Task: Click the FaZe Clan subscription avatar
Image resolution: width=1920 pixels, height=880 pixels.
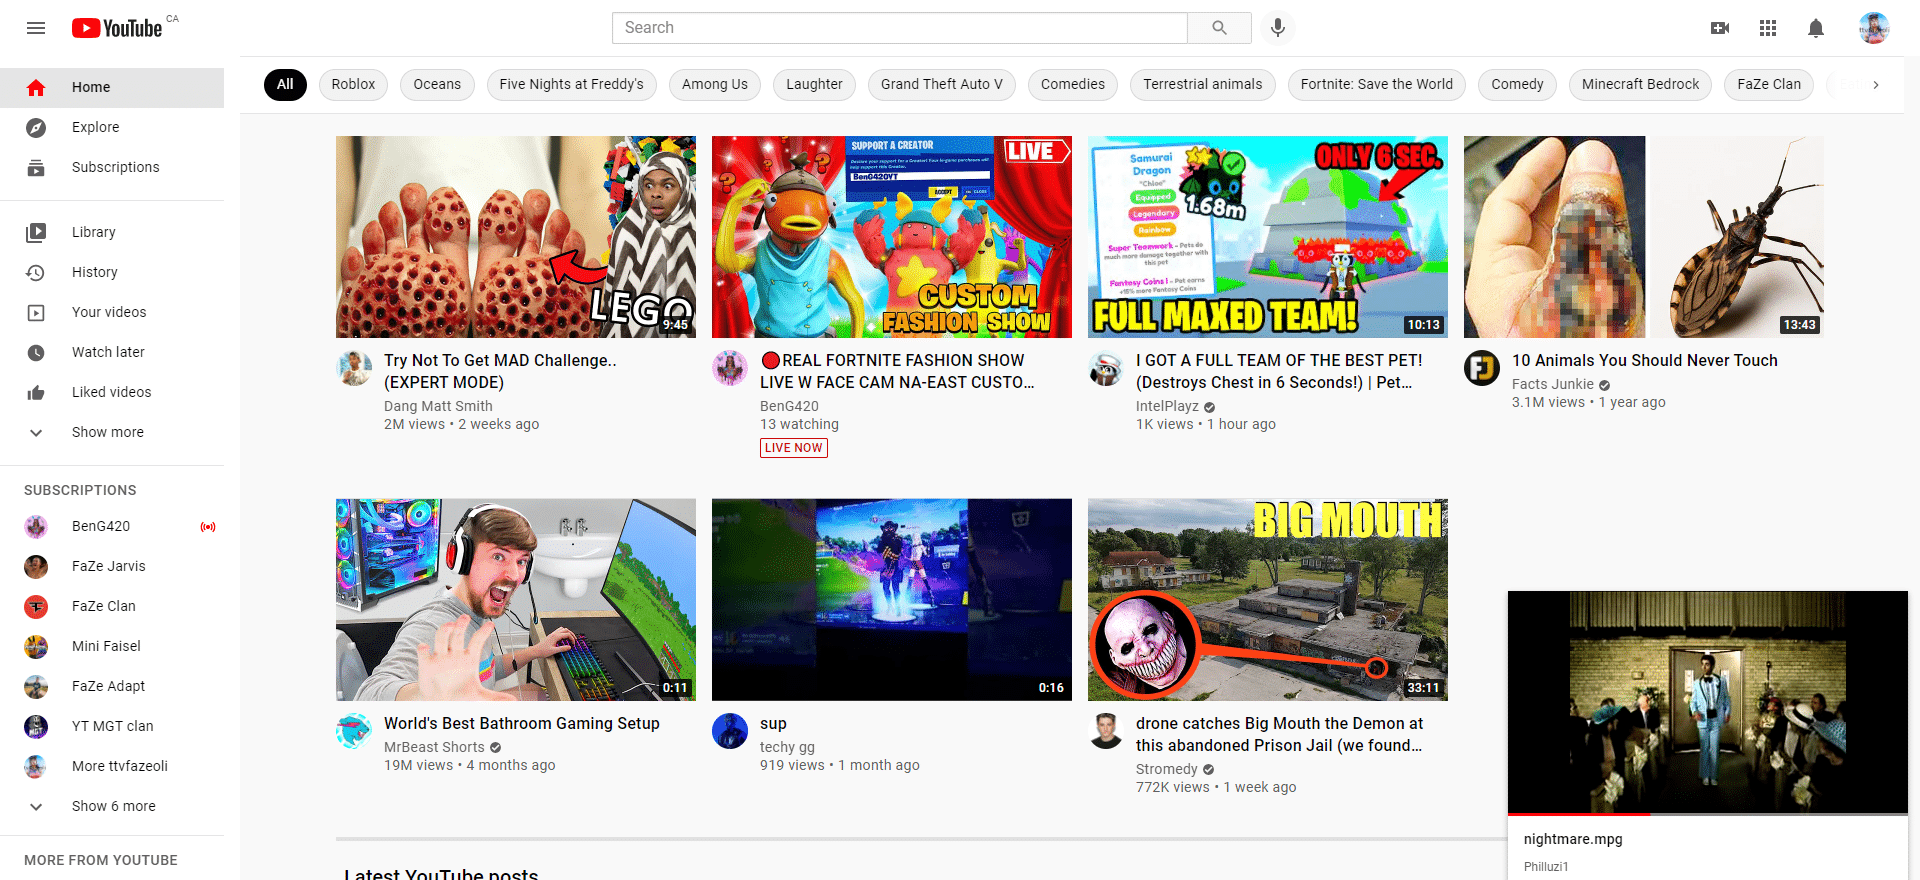Action: coord(36,606)
